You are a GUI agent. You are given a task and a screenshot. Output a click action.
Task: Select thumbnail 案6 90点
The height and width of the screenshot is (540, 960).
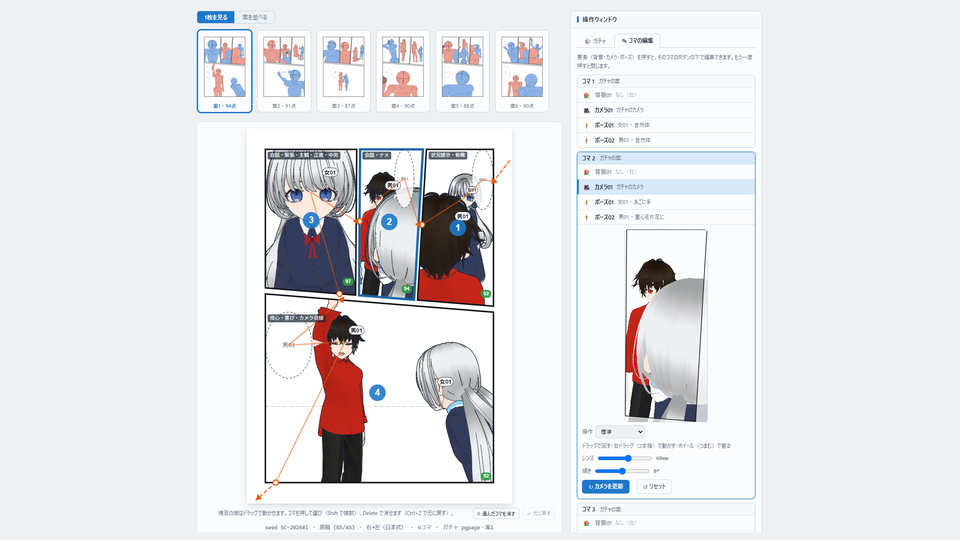522,71
